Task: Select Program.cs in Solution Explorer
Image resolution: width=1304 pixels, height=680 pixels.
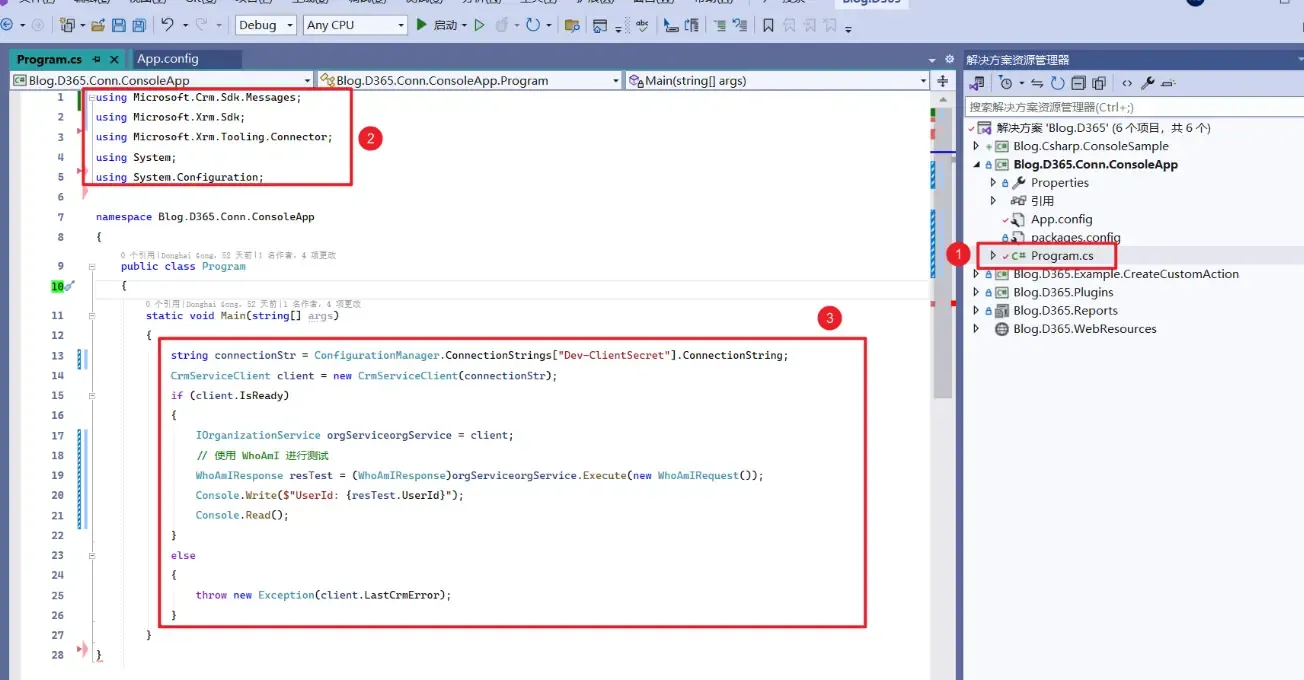Action: coord(1062,256)
